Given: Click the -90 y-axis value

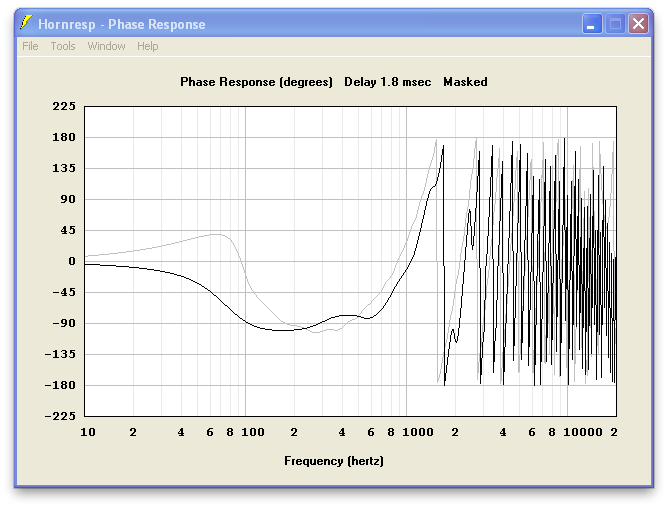Looking at the screenshot, I should [64, 323].
